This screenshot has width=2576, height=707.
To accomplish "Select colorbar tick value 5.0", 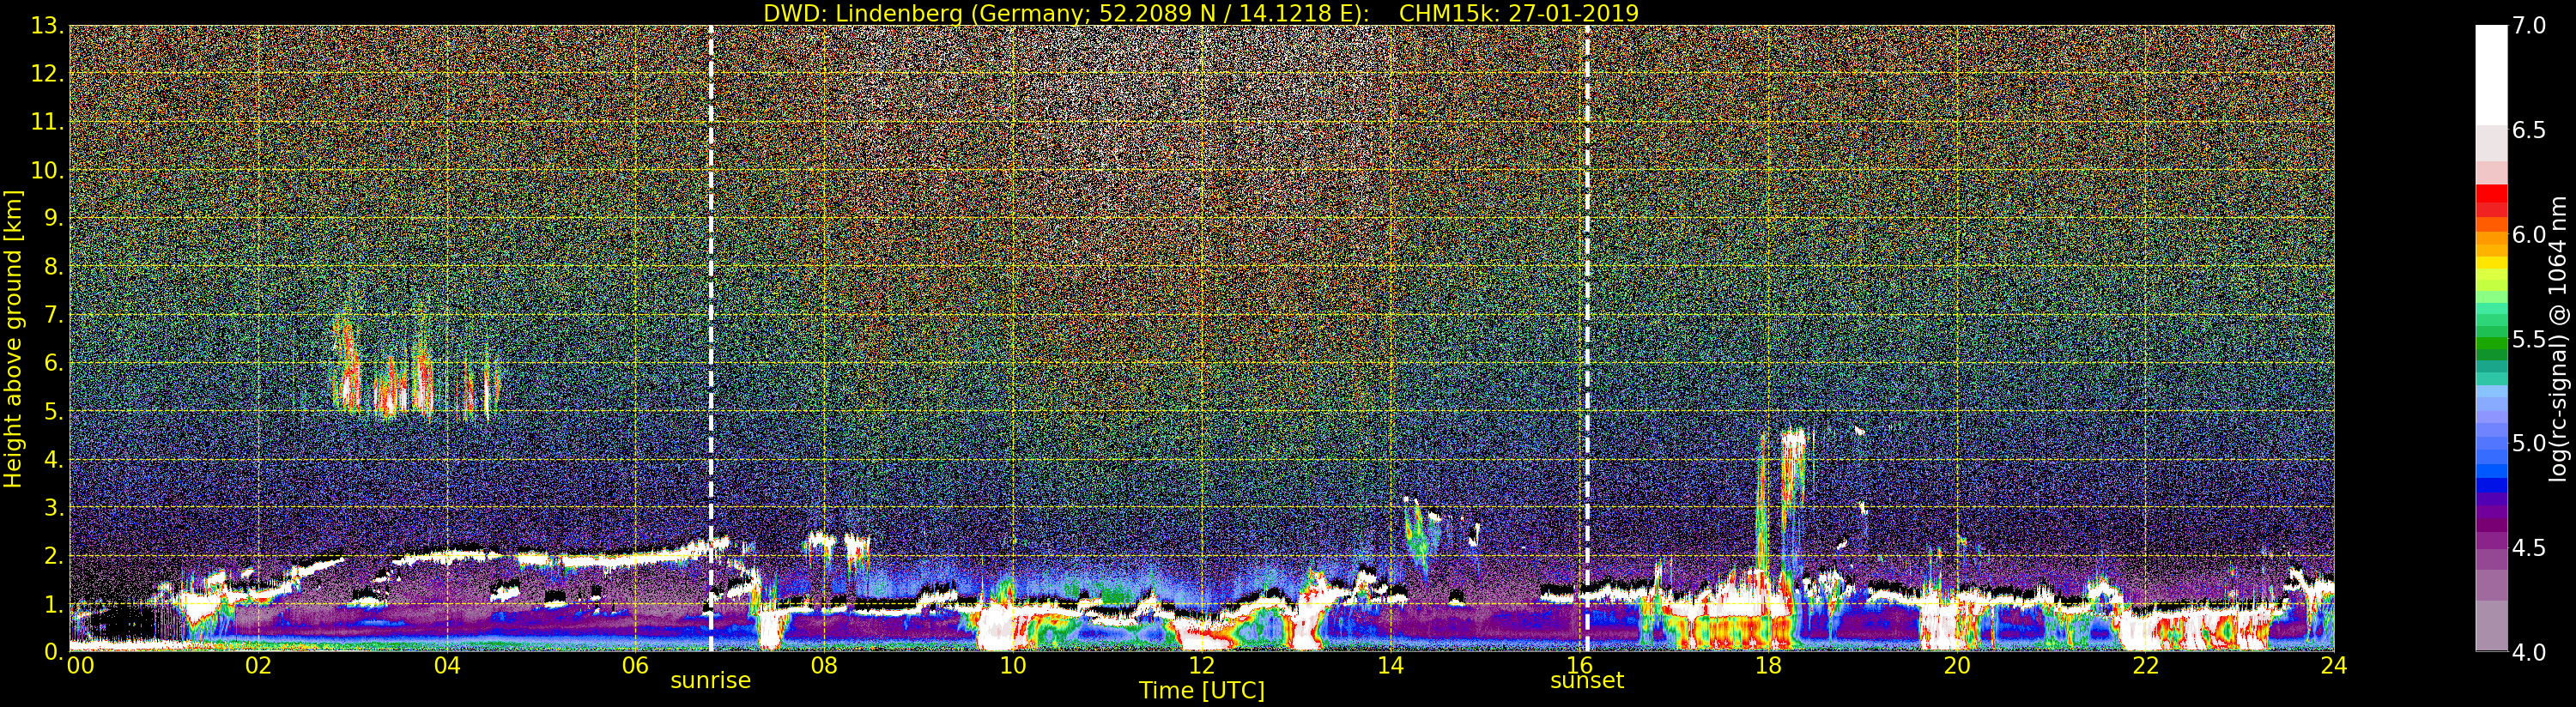I will tap(2528, 444).
